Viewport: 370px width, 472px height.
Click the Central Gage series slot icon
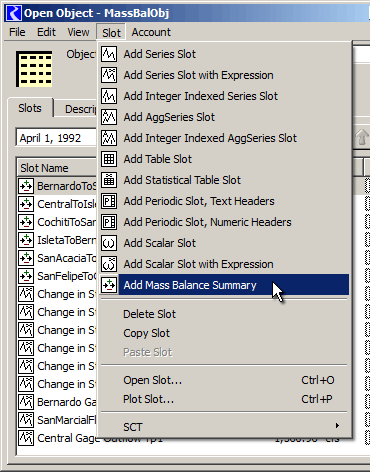[x=26, y=438]
